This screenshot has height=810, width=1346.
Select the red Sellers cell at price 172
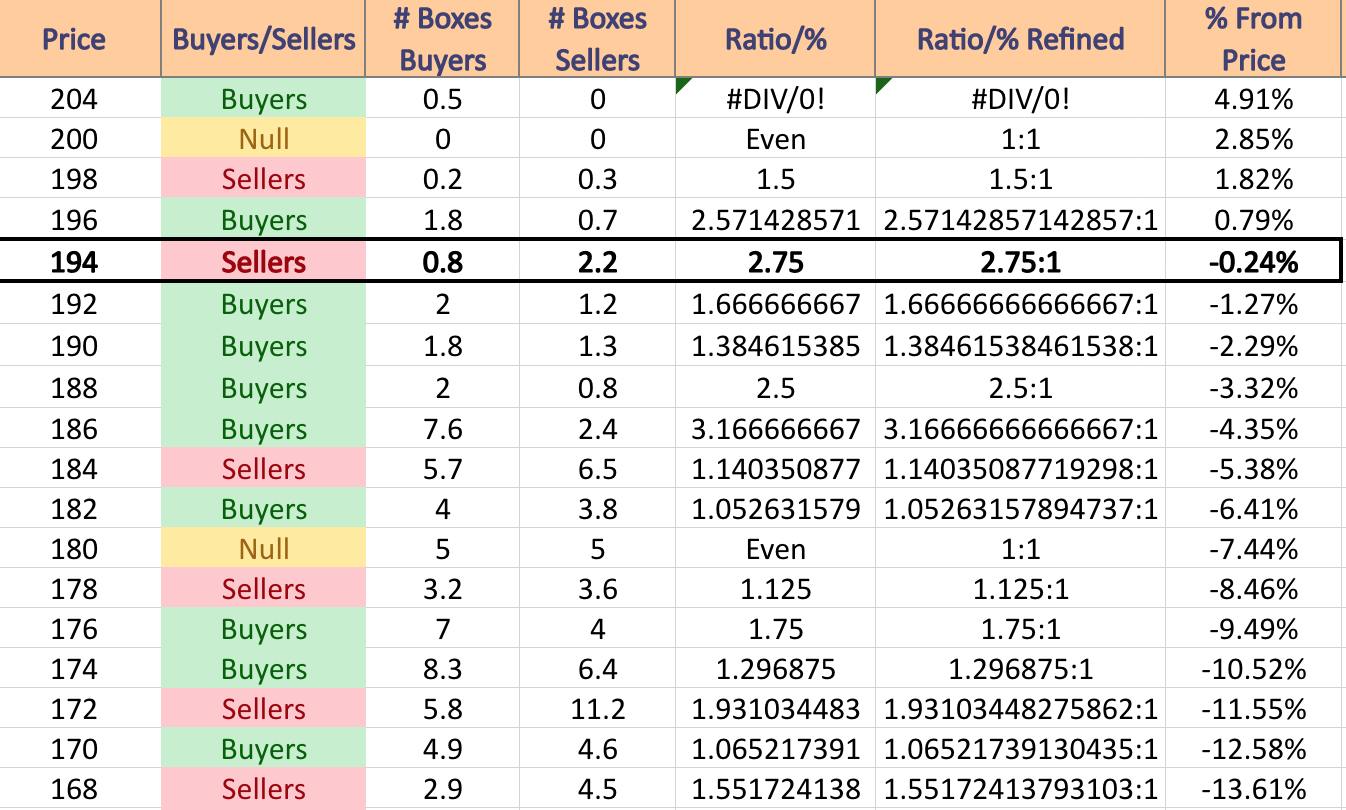click(x=264, y=709)
